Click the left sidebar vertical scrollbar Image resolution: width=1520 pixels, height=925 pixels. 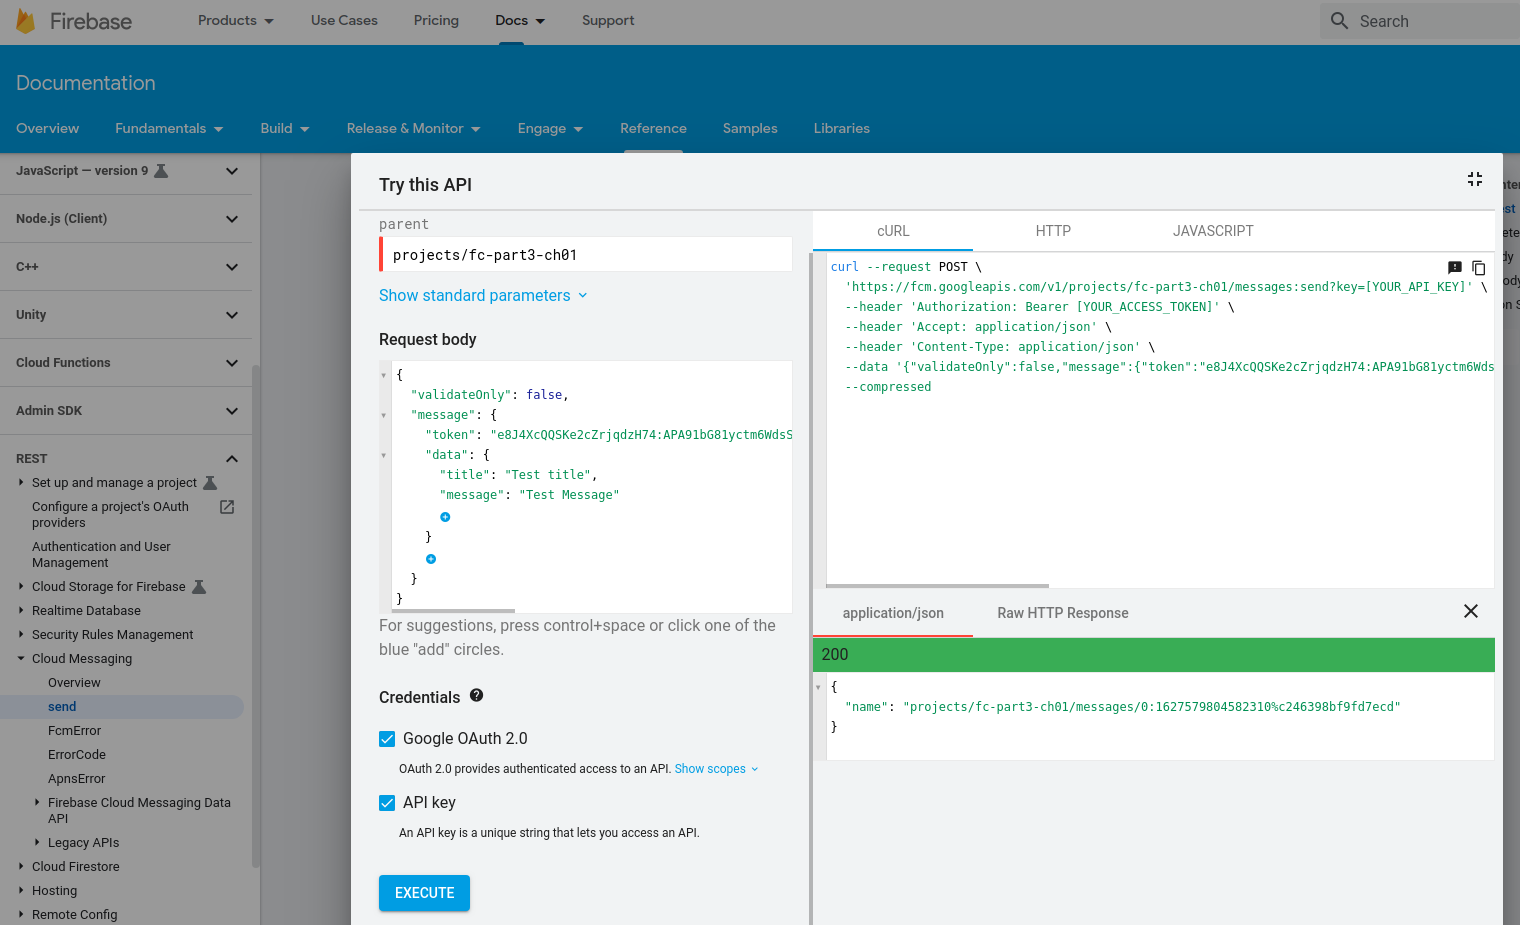(256, 615)
